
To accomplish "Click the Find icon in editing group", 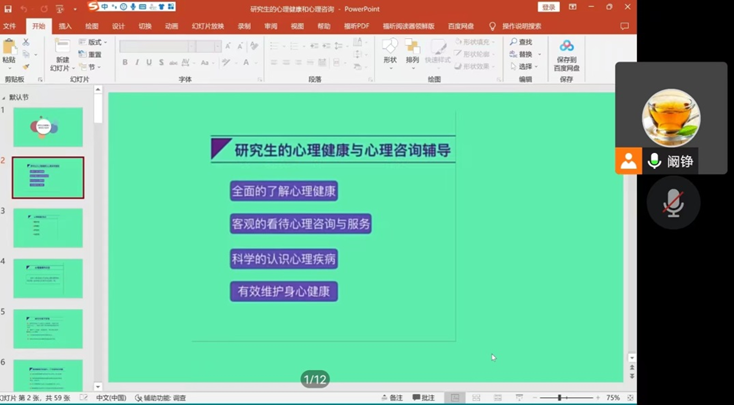I will [x=521, y=42].
